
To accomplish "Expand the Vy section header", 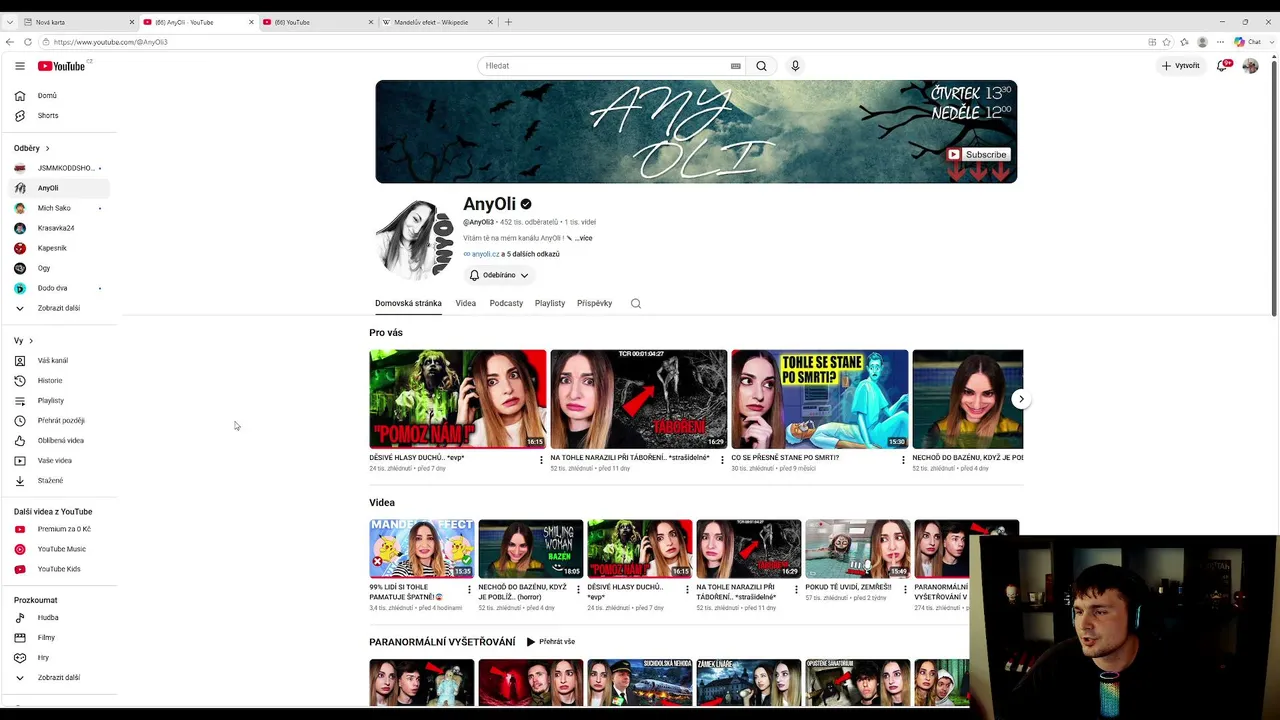I will click(24, 341).
